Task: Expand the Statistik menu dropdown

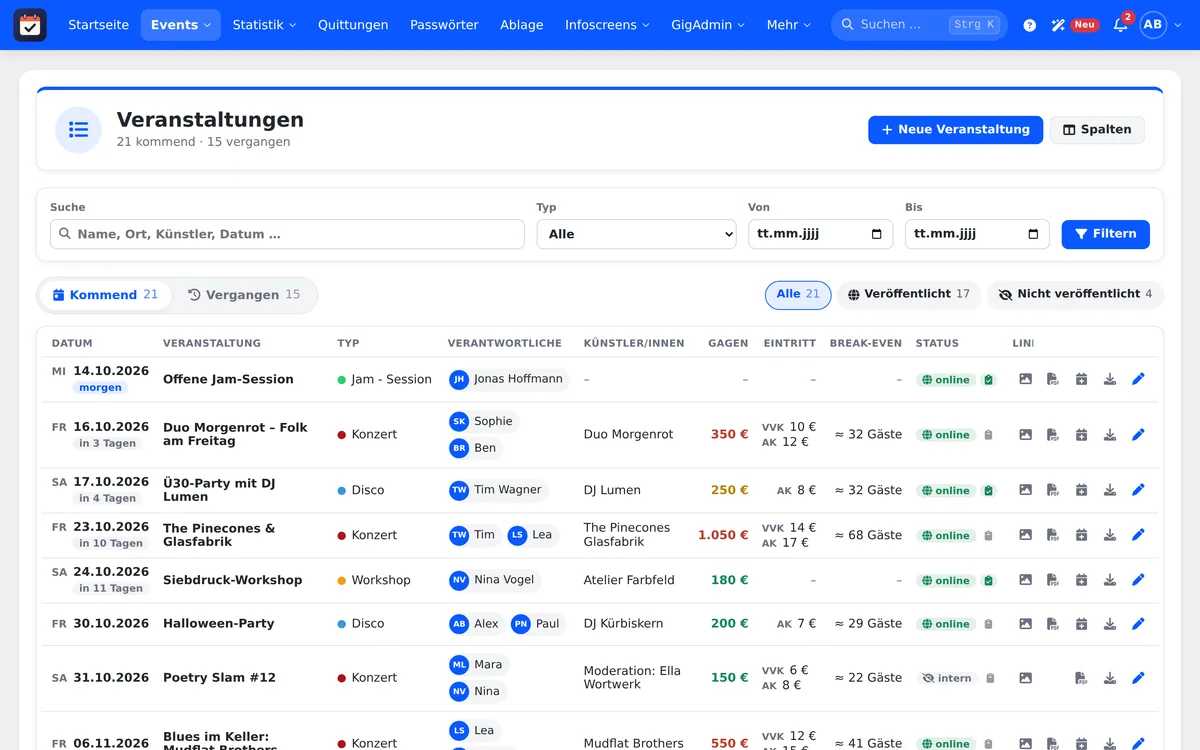Action: pyautogui.click(x=264, y=25)
